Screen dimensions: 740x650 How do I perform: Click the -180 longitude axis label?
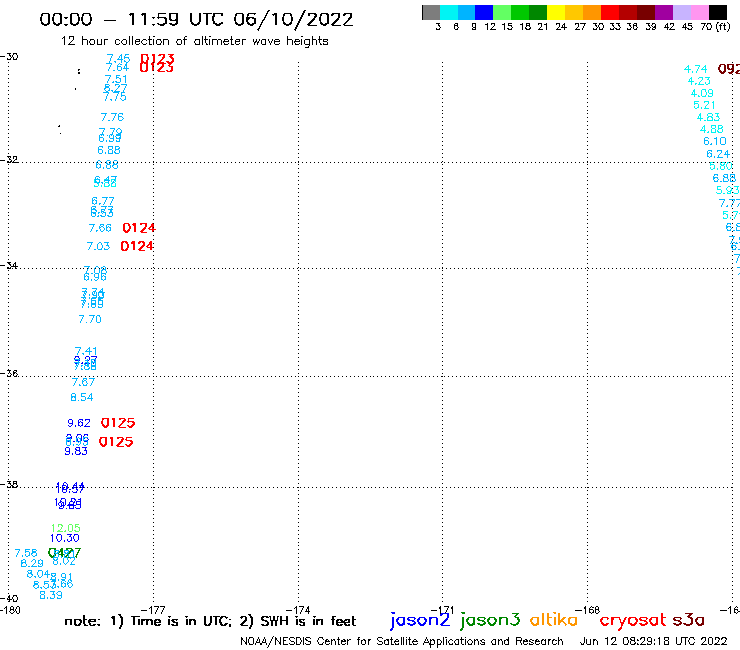coord(10,610)
